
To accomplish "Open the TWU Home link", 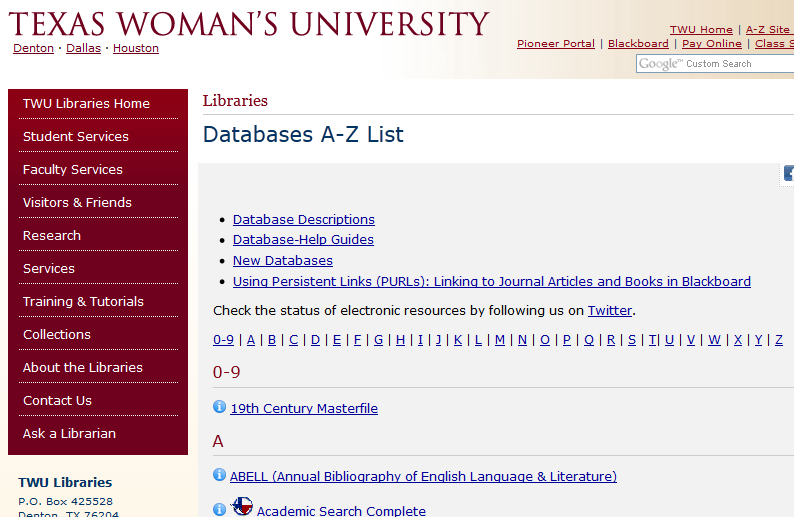I will coord(701,29).
